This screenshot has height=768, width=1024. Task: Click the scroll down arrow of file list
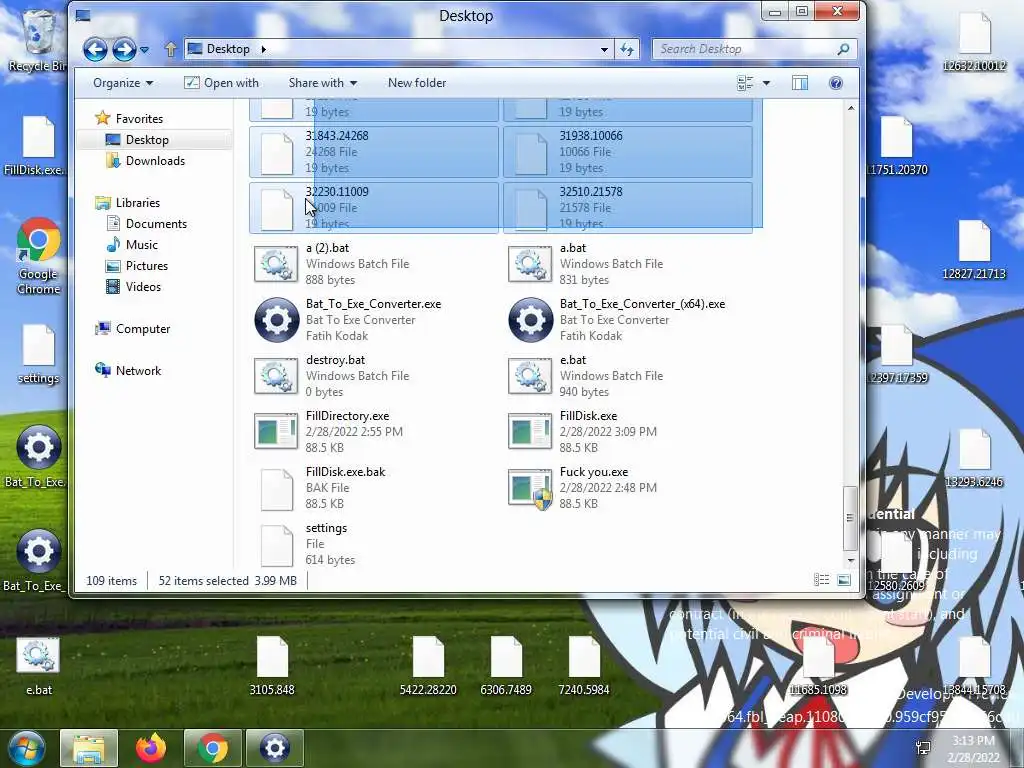point(850,560)
